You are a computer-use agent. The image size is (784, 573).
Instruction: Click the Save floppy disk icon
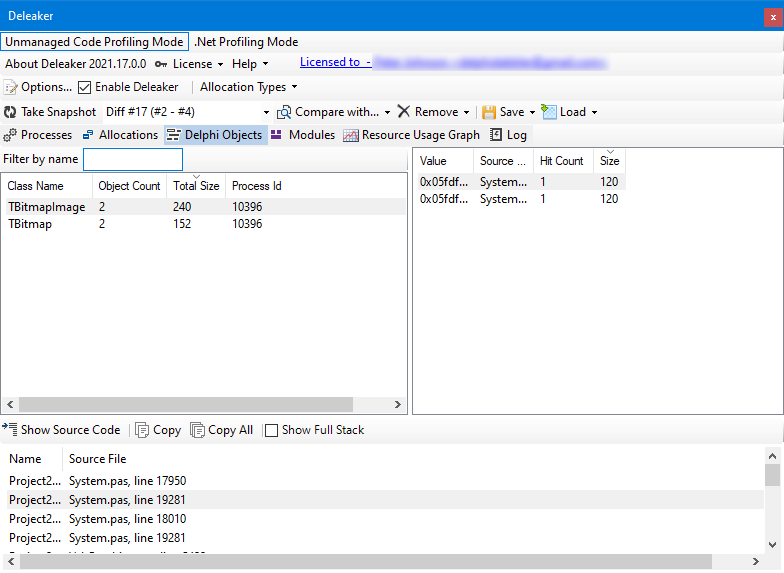pos(488,112)
